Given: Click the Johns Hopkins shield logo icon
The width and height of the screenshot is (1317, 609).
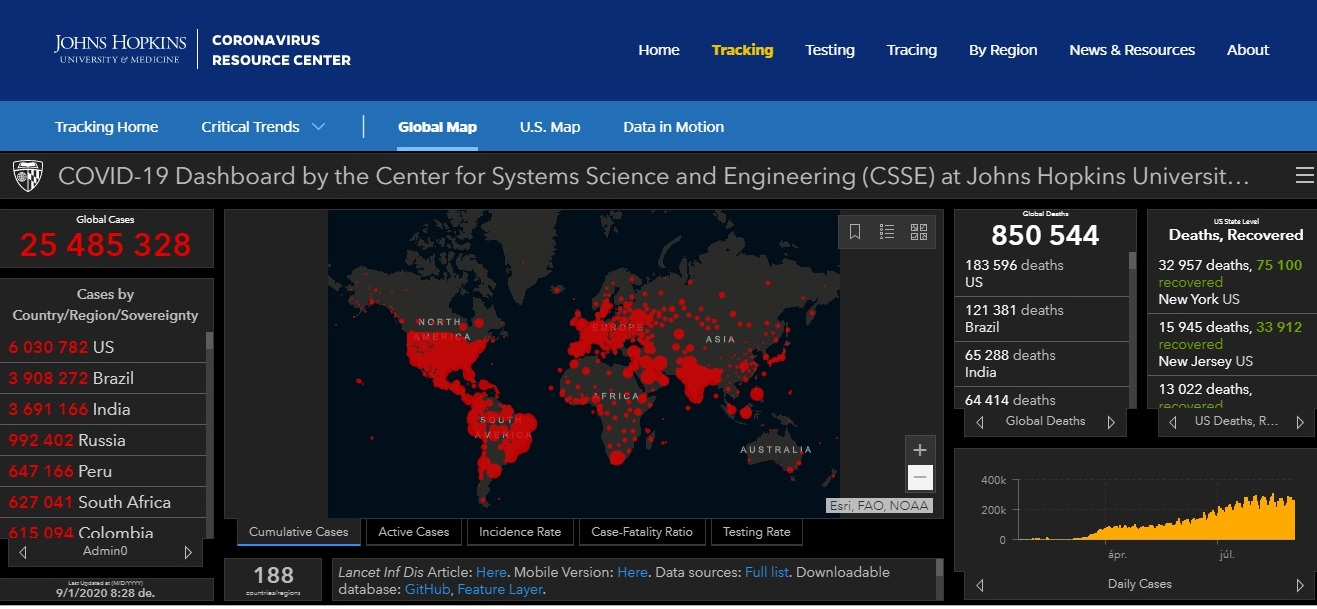Looking at the screenshot, I should [x=27, y=176].
